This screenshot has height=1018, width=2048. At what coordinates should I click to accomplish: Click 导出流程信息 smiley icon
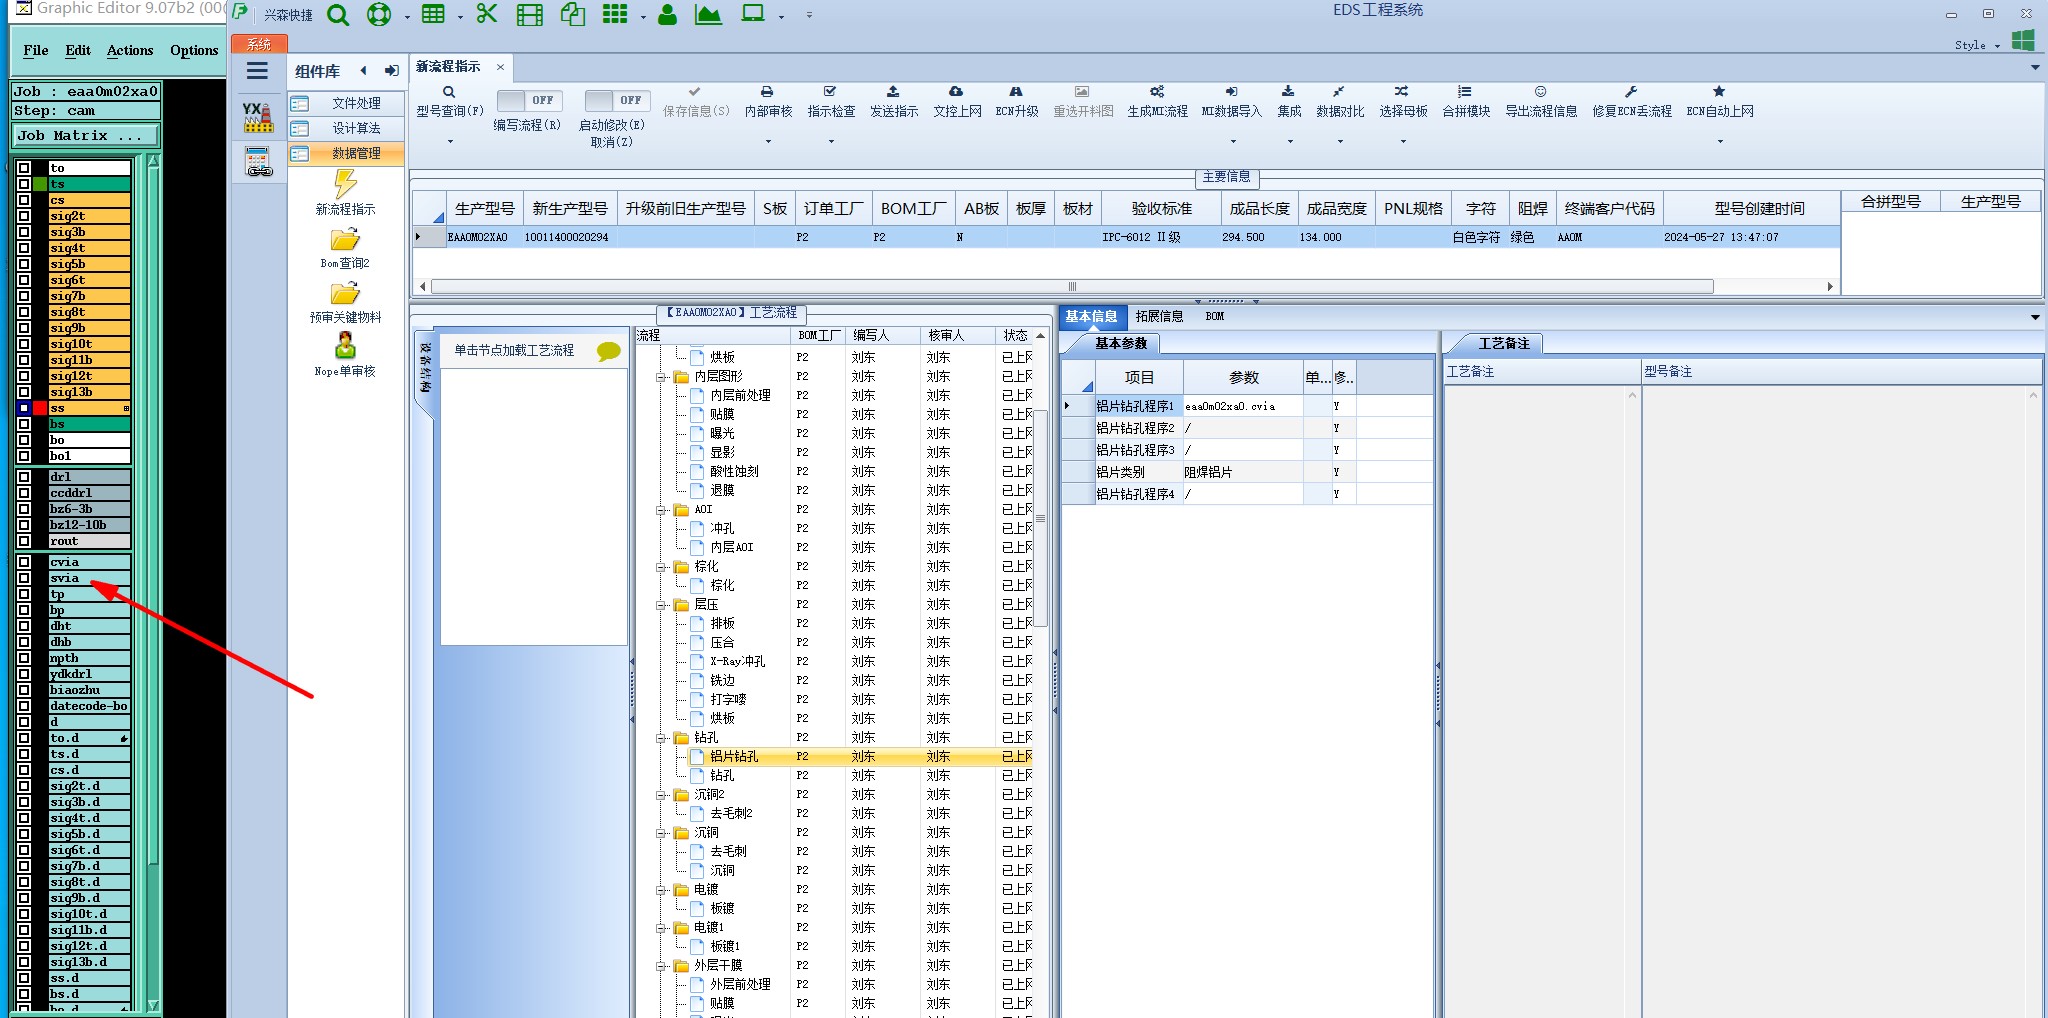[1541, 91]
